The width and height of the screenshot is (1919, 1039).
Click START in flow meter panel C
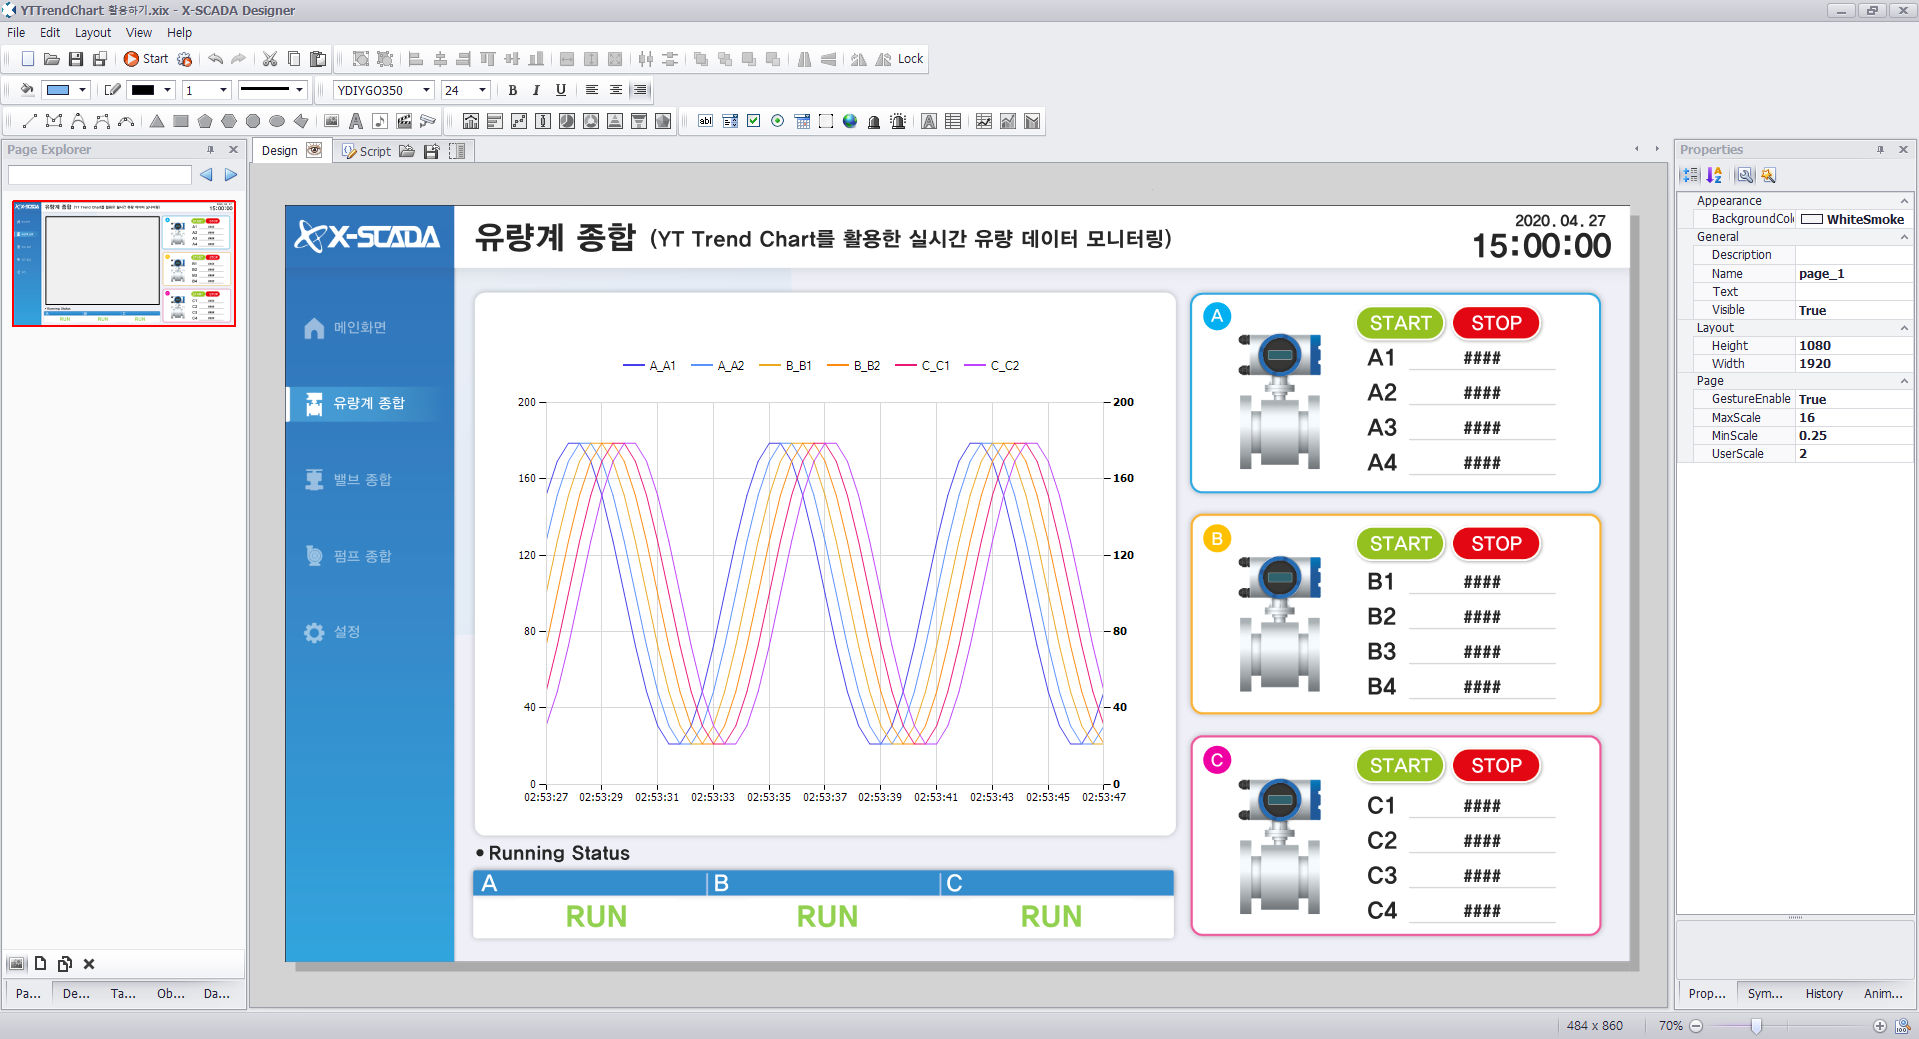tap(1400, 766)
